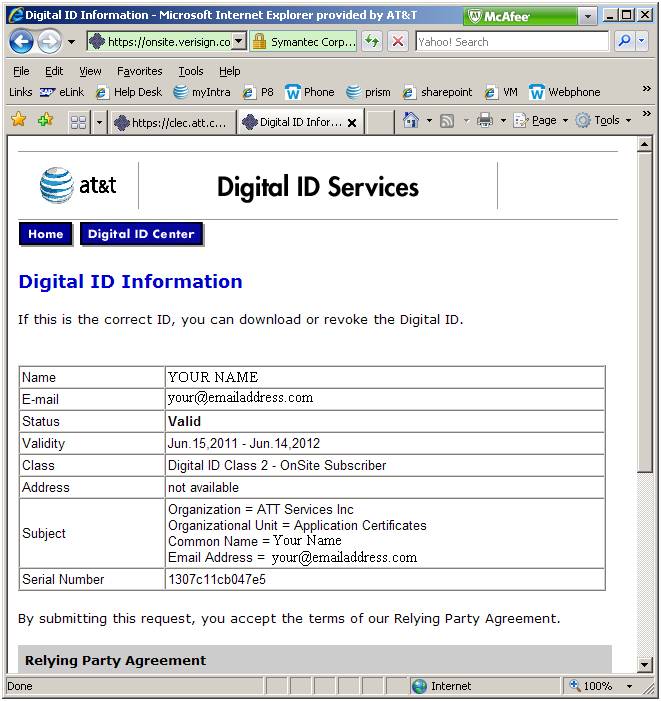Click the Add to Favorites star-plus icon

[46, 119]
